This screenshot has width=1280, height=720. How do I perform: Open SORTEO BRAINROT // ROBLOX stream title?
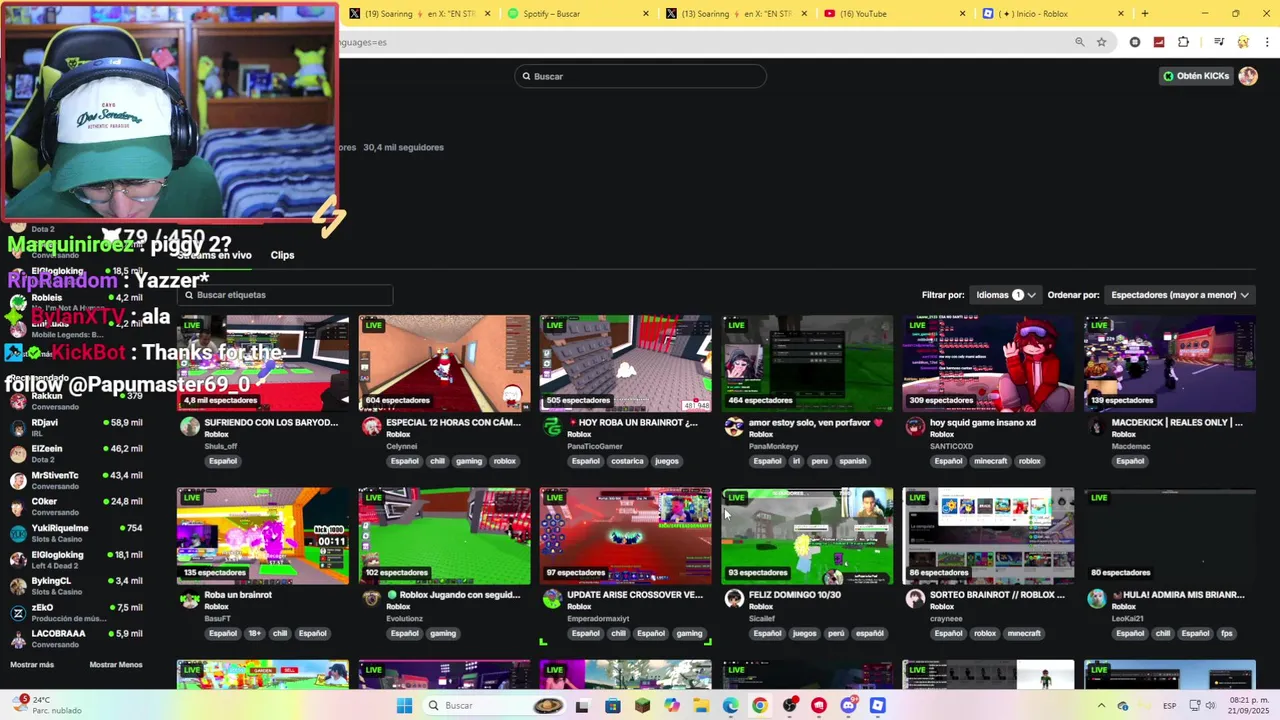(997, 594)
